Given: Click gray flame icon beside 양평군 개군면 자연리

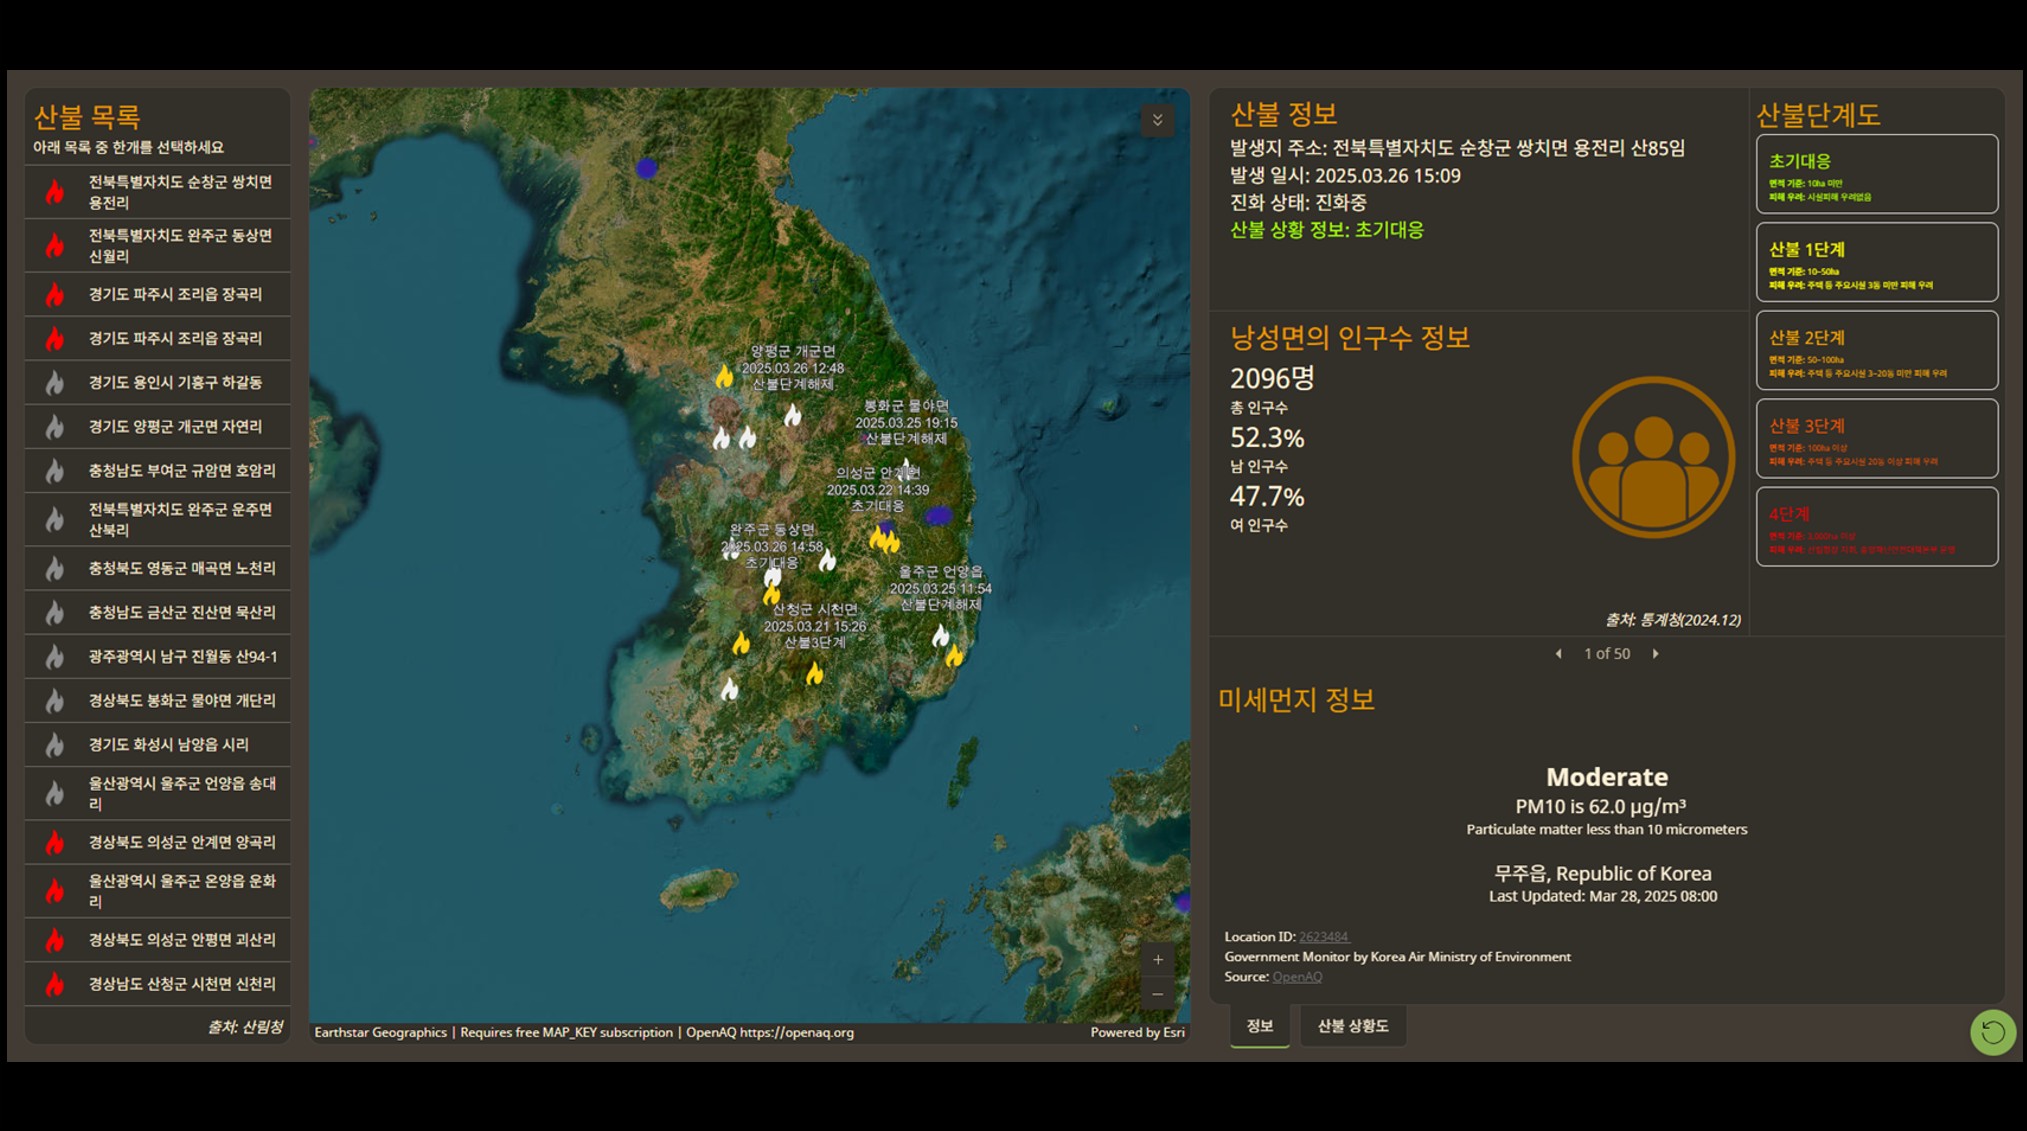Looking at the screenshot, I should click(55, 426).
